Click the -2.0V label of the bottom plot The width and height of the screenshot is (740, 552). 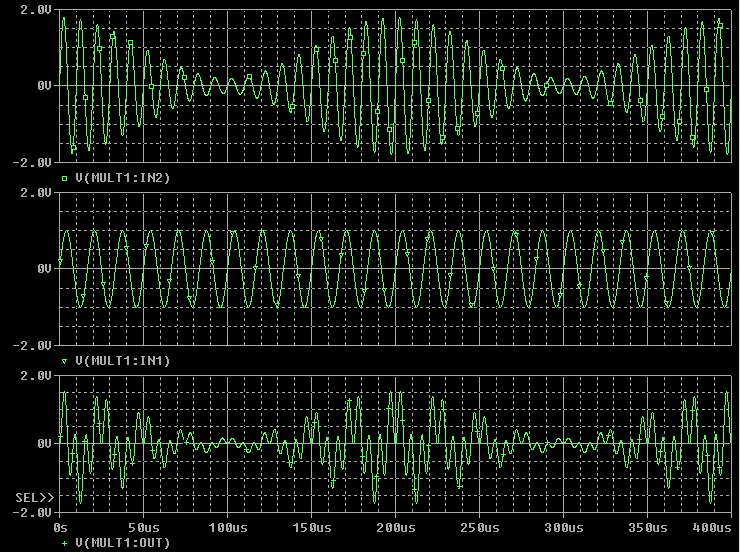click(x=32, y=512)
